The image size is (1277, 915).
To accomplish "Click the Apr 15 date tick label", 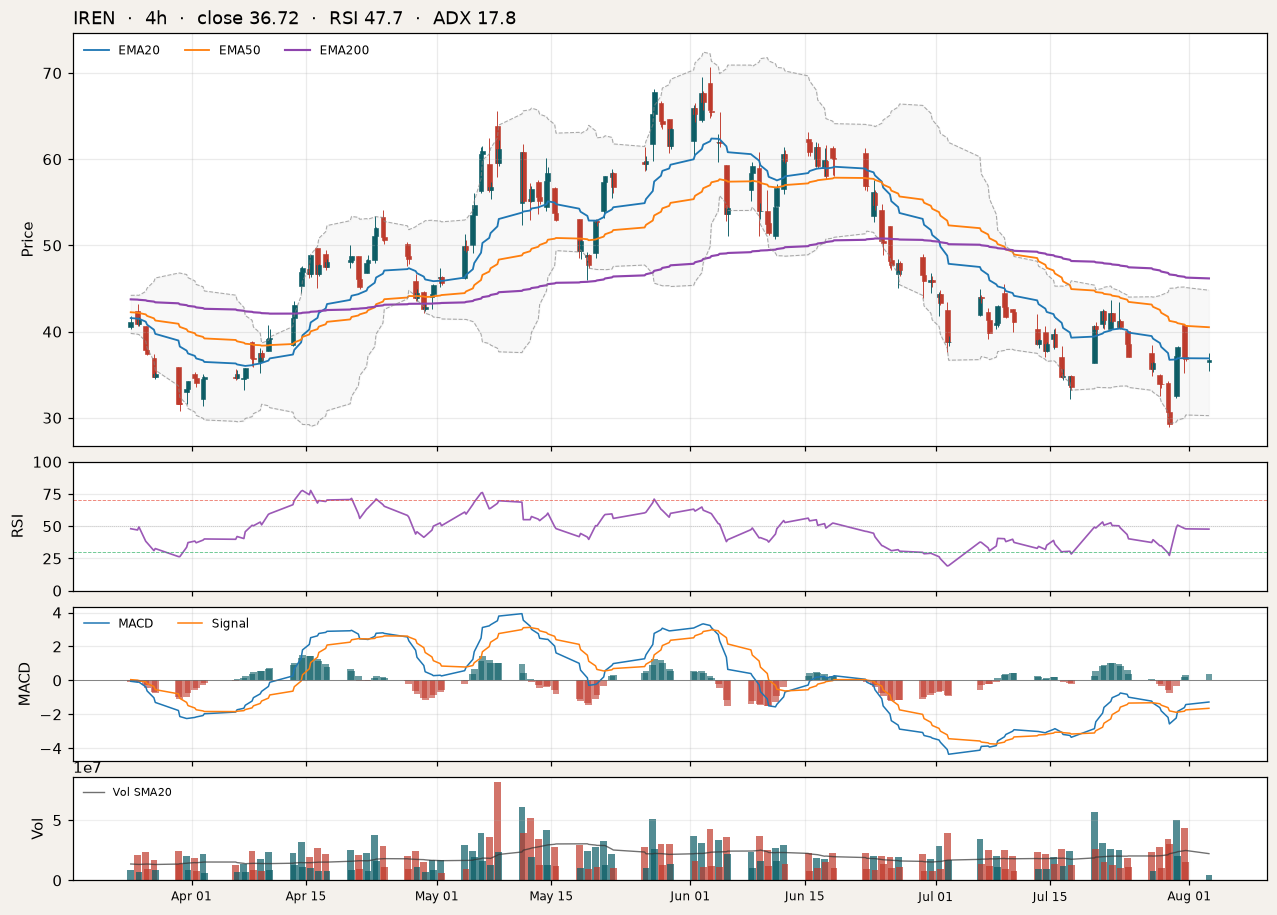I will [x=306, y=896].
